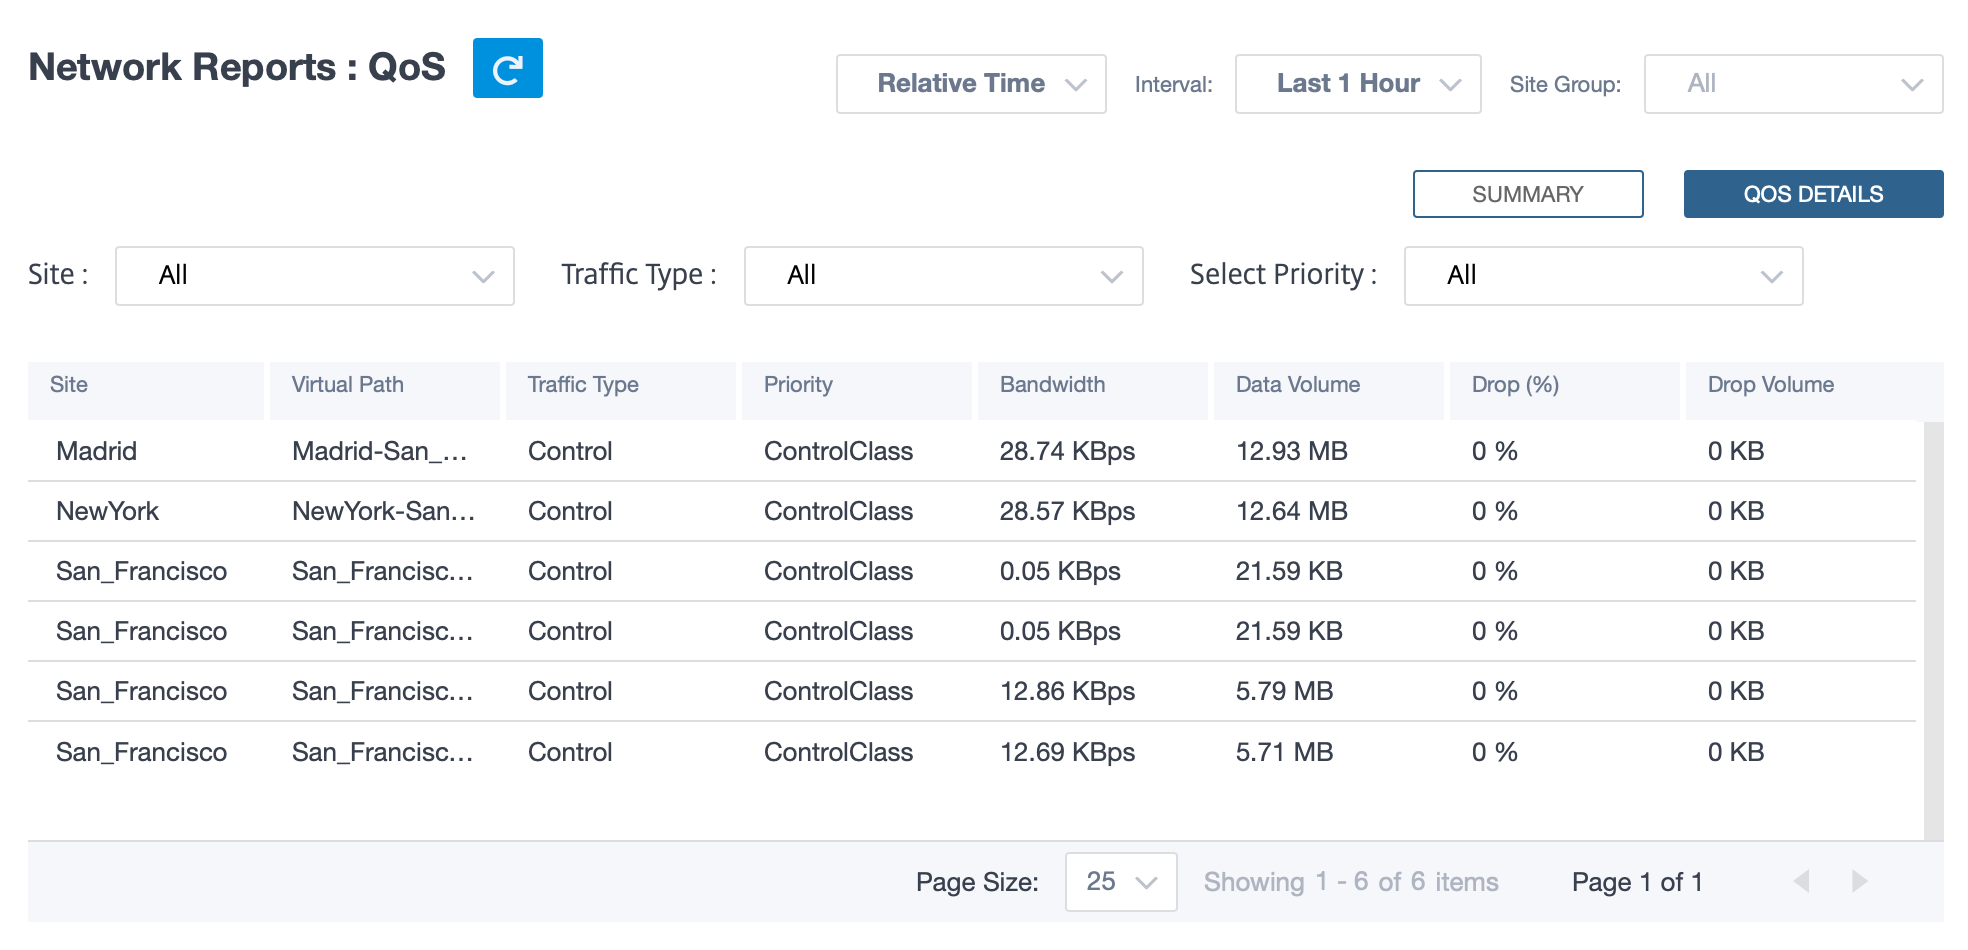Click the Madrid-San_… virtual path cell
1968x950 pixels.
pyautogui.click(x=380, y=451)
